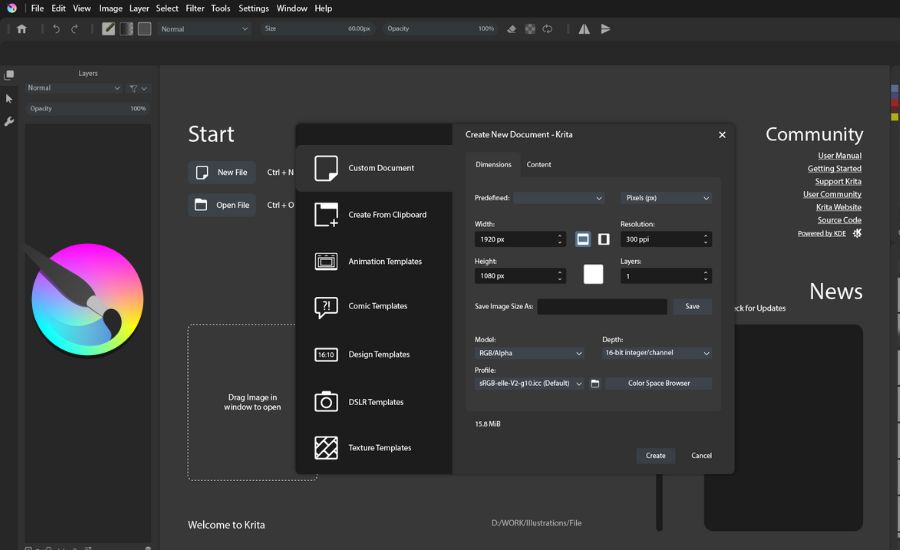Click the Create From Clipboard icon

[326, 214]
